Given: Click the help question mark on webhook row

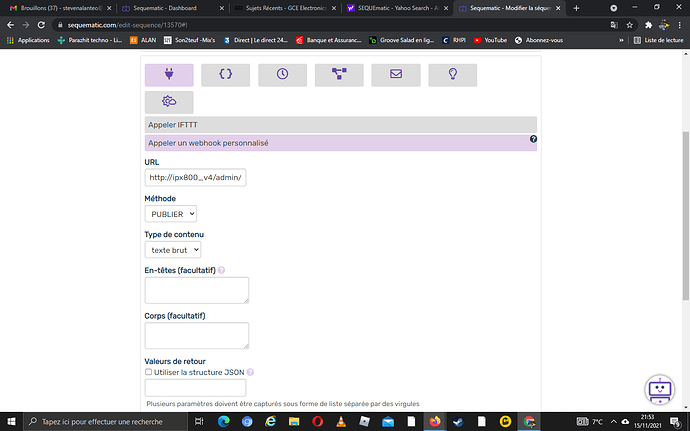Looking at the screenshot, I should pos(534,139).
